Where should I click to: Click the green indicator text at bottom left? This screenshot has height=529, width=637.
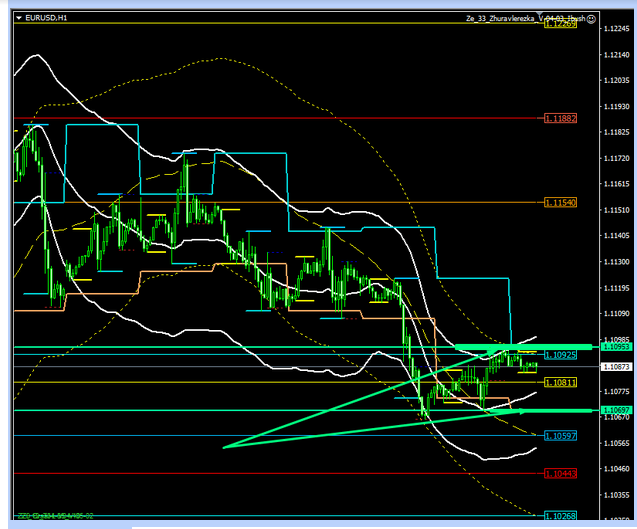click(57, 516)
